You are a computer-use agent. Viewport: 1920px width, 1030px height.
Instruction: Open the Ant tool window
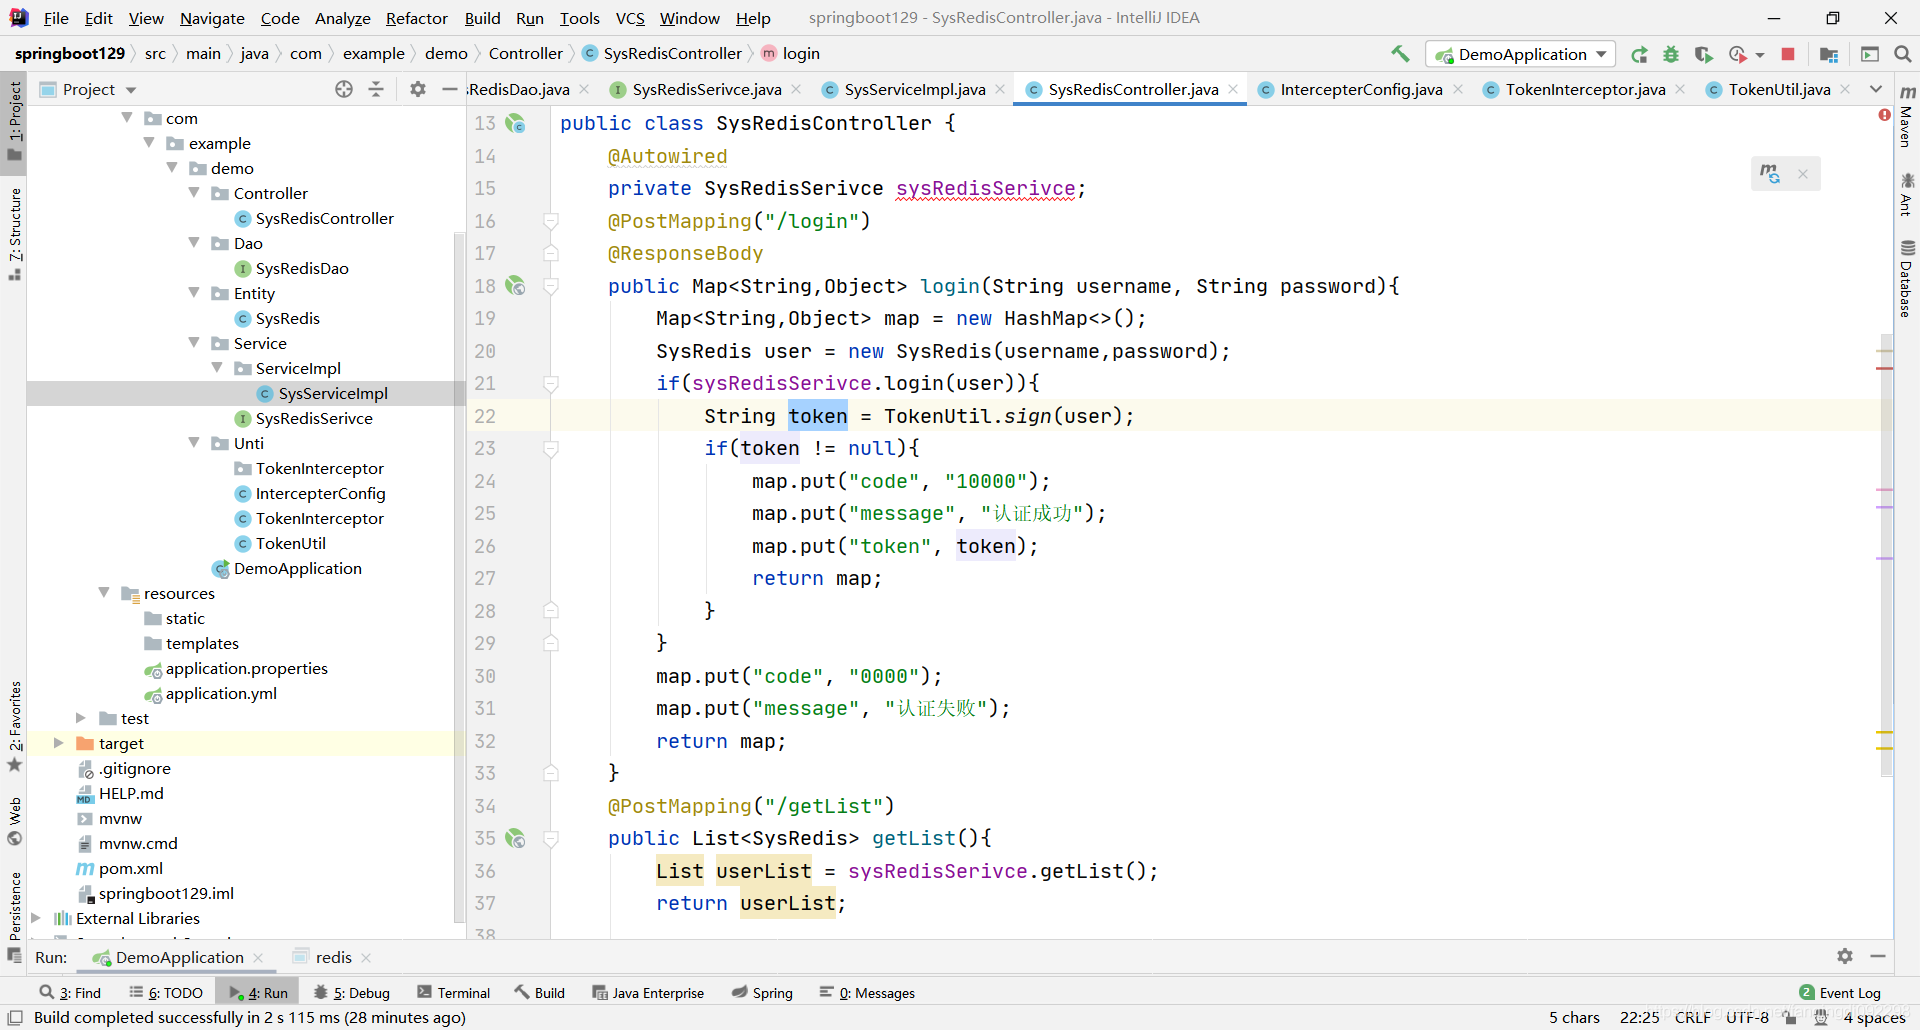(1907, 194)
